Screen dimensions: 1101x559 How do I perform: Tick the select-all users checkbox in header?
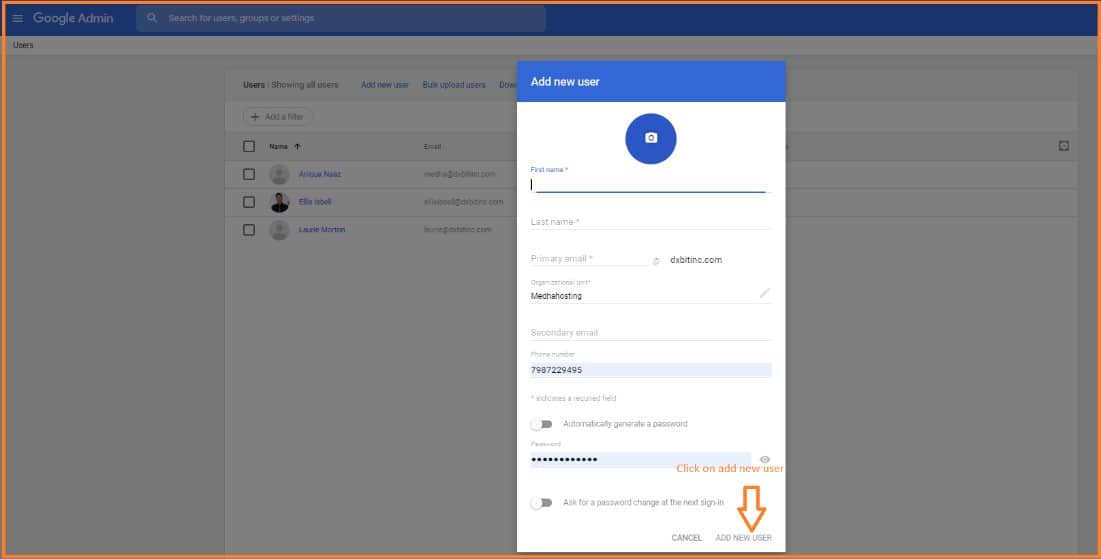coord(249,147)
